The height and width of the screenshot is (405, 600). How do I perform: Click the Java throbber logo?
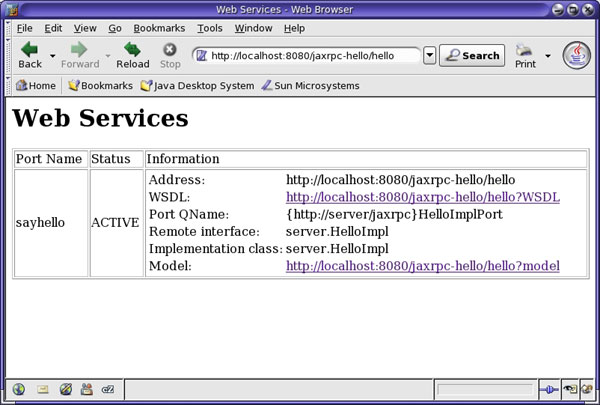coord(577,56)
